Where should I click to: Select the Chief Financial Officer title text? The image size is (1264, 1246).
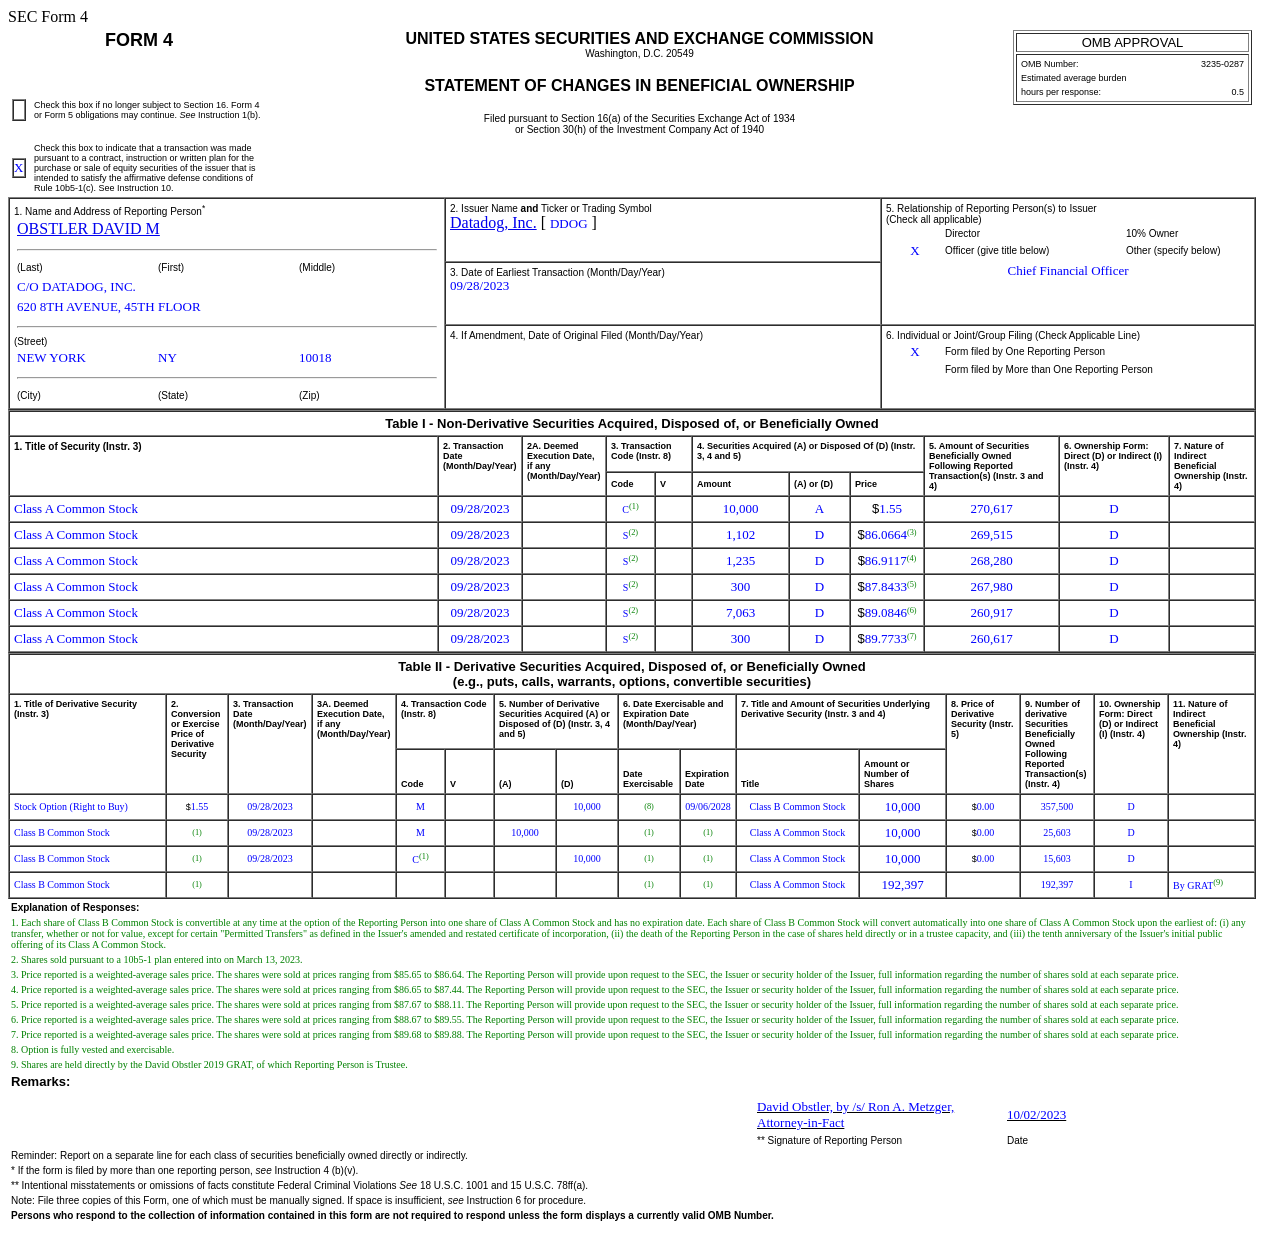pos(1068,271)
